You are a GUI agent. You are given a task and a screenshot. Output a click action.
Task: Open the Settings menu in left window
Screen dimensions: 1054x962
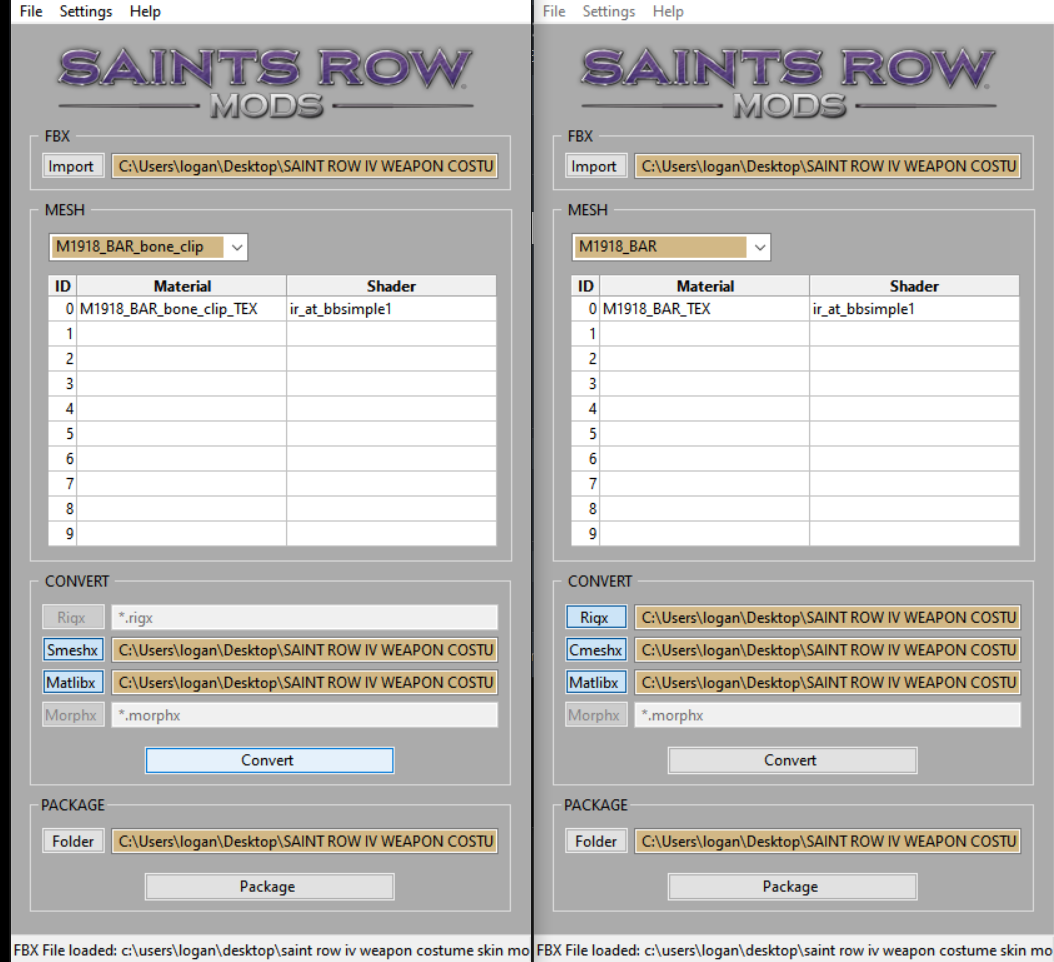tap(85, 11)
